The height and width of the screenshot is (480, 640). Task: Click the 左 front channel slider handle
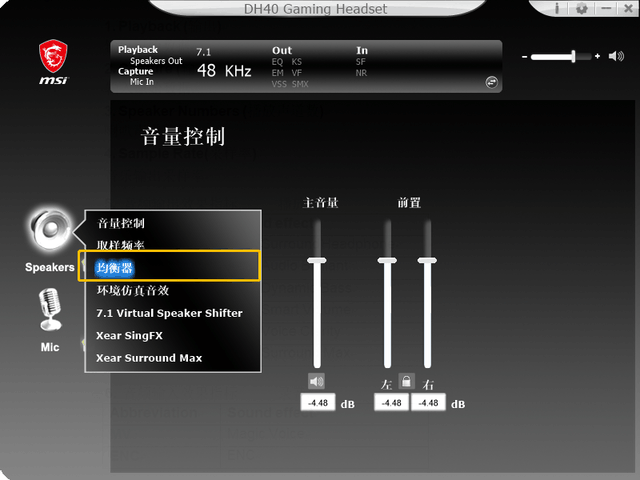[387, 260]
